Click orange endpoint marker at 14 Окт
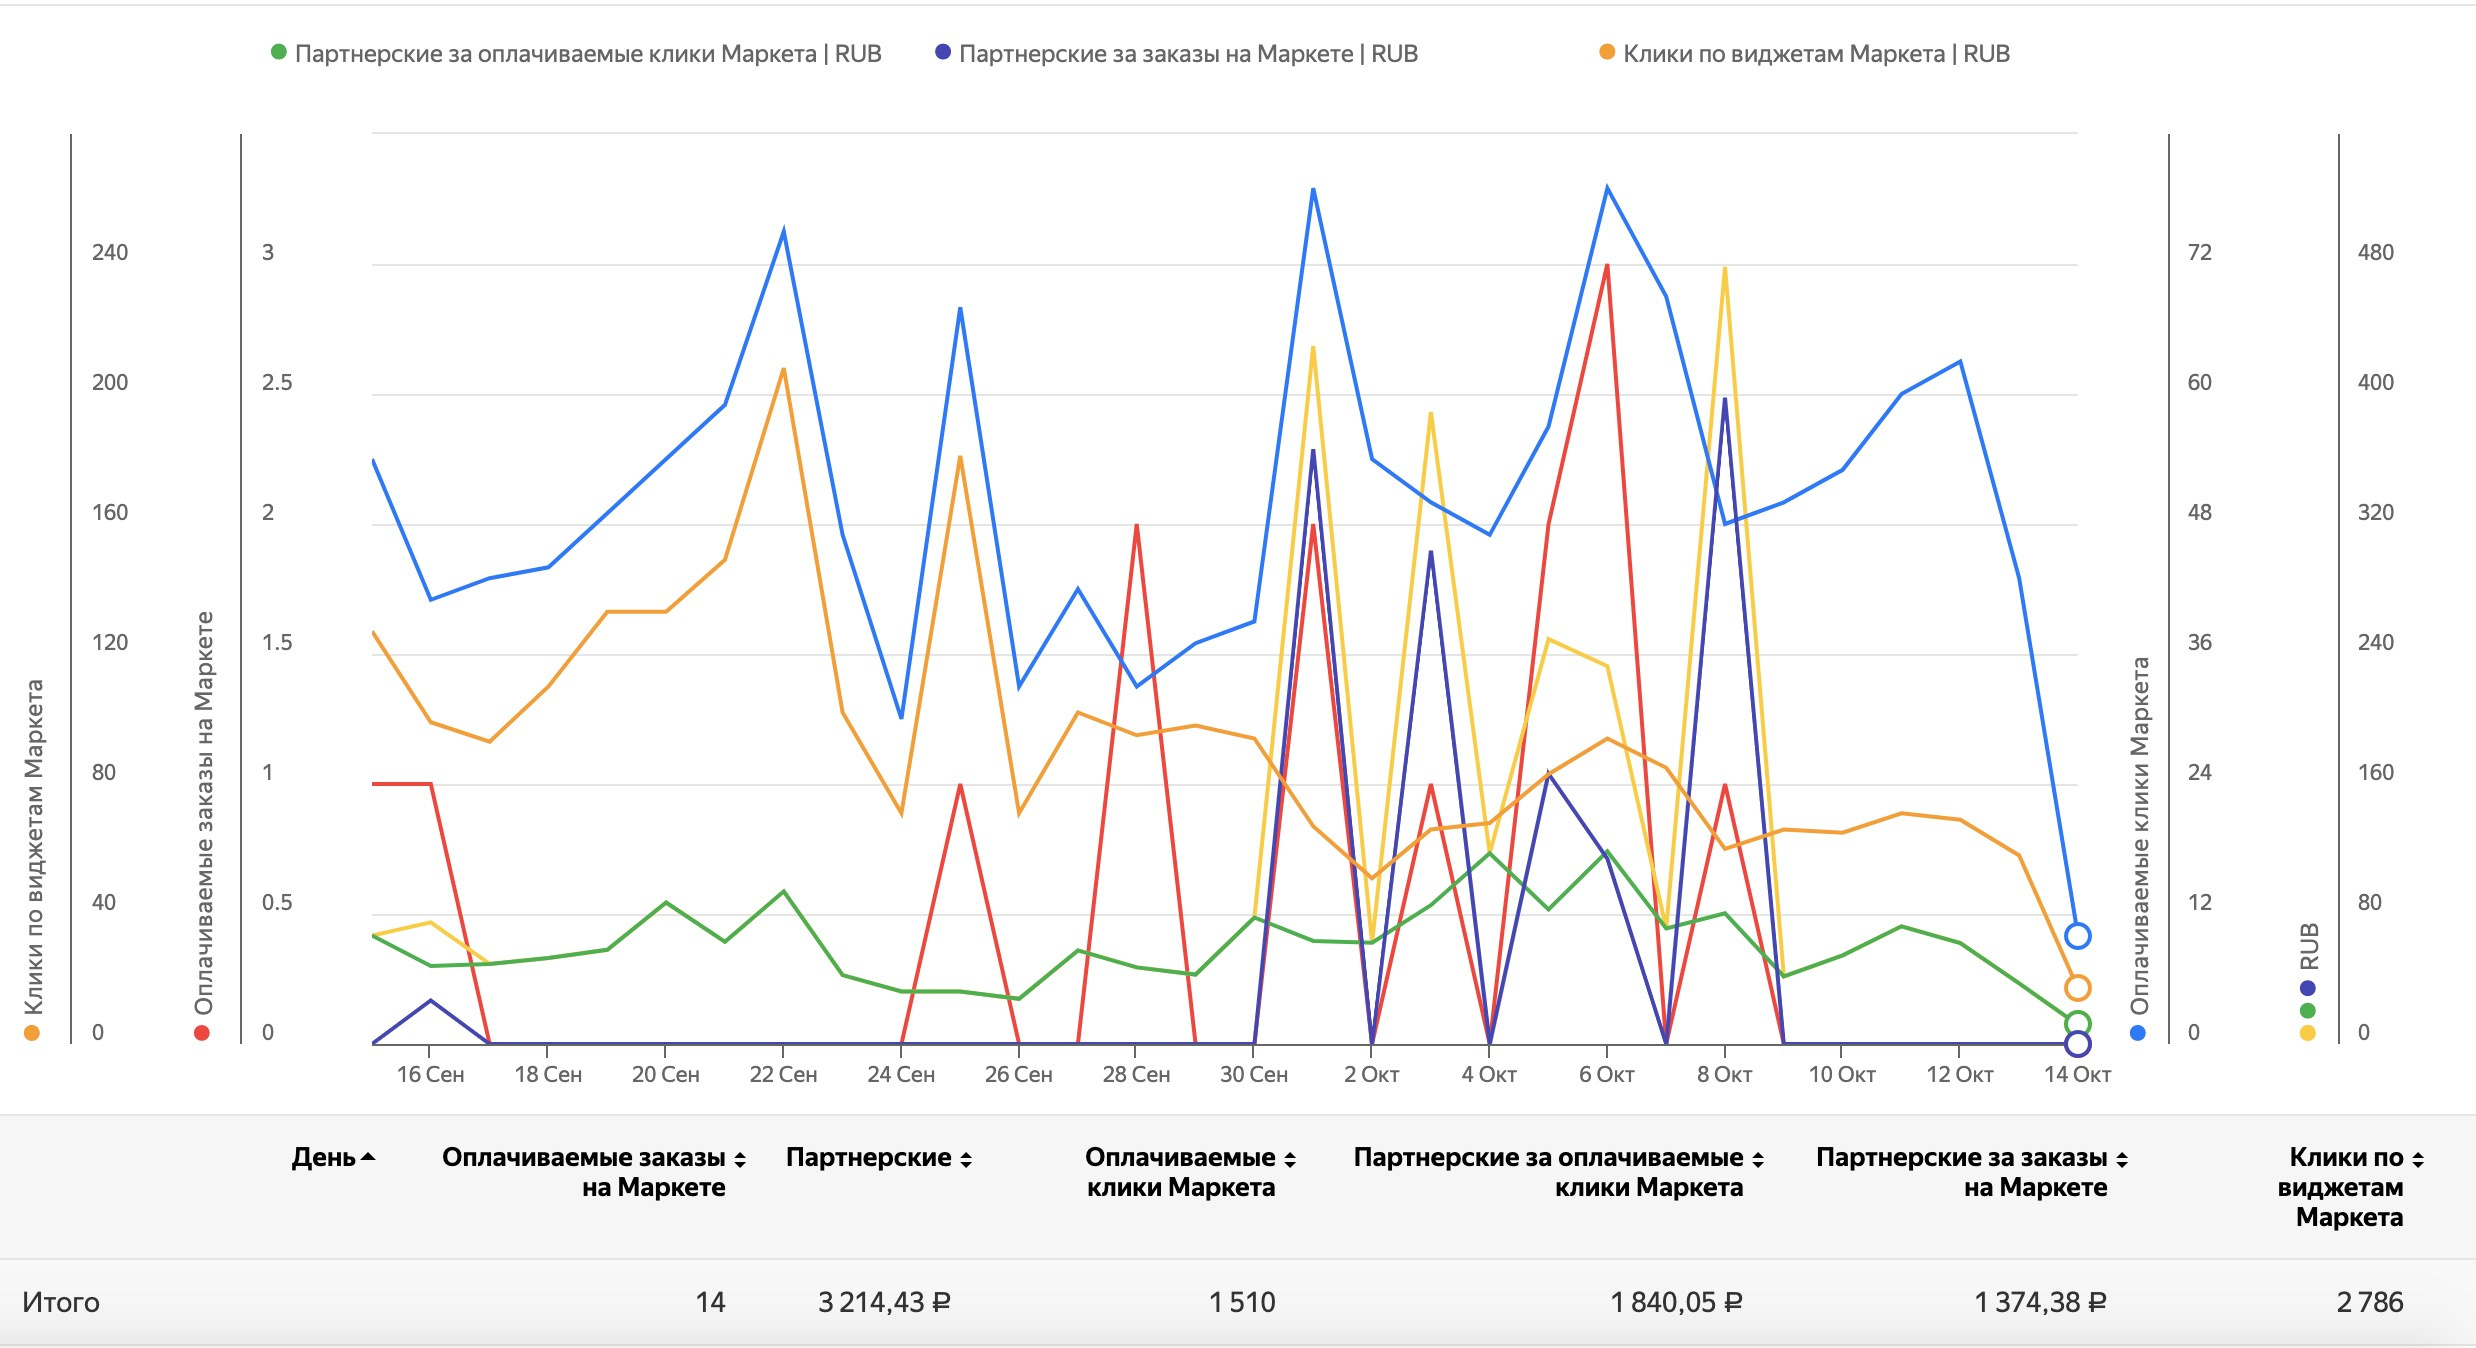Screen dimensions: 2476x1348 [x=2077, y=988]
